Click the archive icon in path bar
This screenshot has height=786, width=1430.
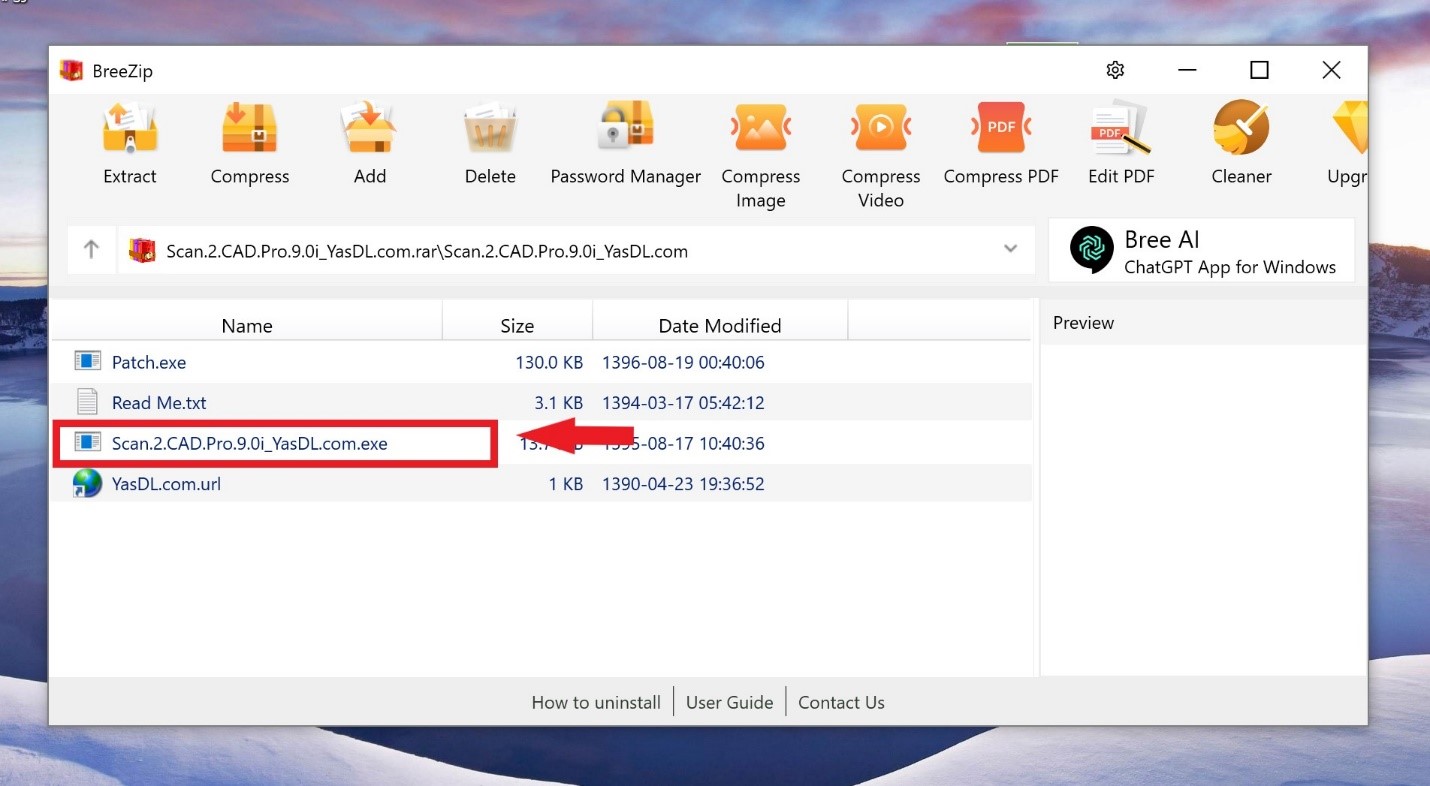pos(143,250)
